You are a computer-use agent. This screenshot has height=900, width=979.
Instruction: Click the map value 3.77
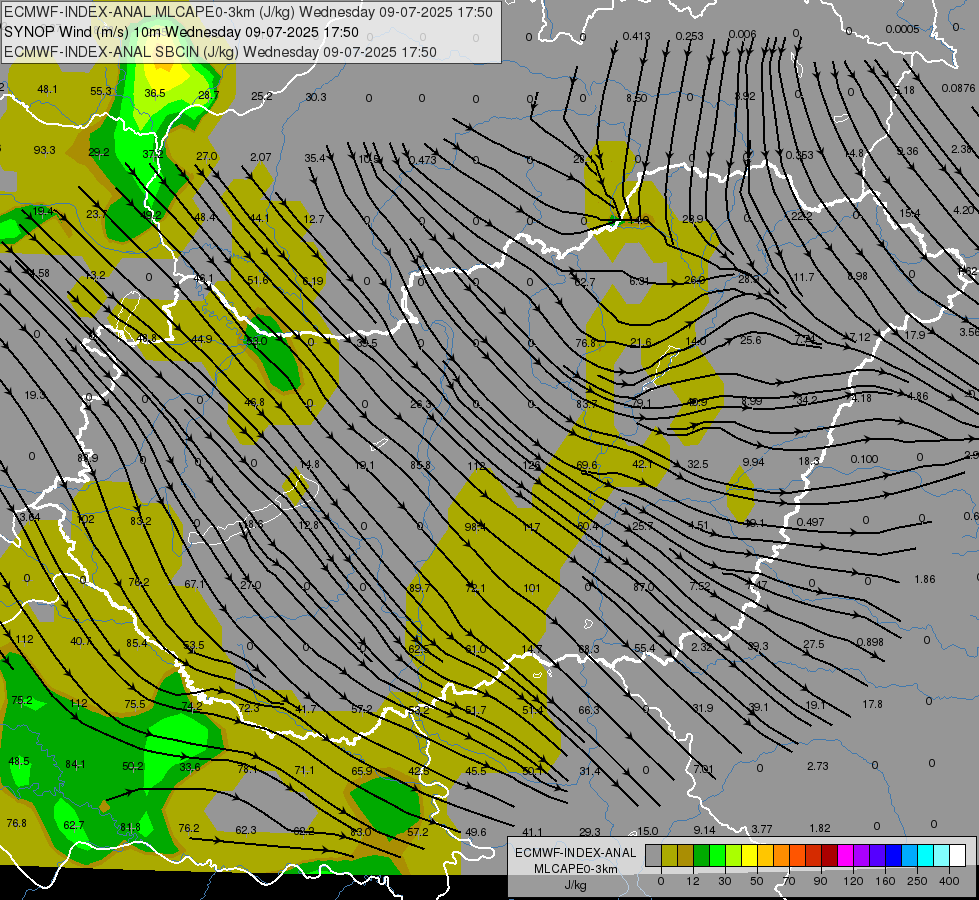(762, 829)
